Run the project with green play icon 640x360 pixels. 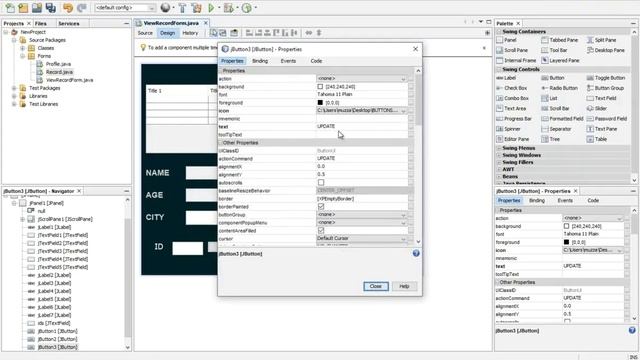coord(211,7)
